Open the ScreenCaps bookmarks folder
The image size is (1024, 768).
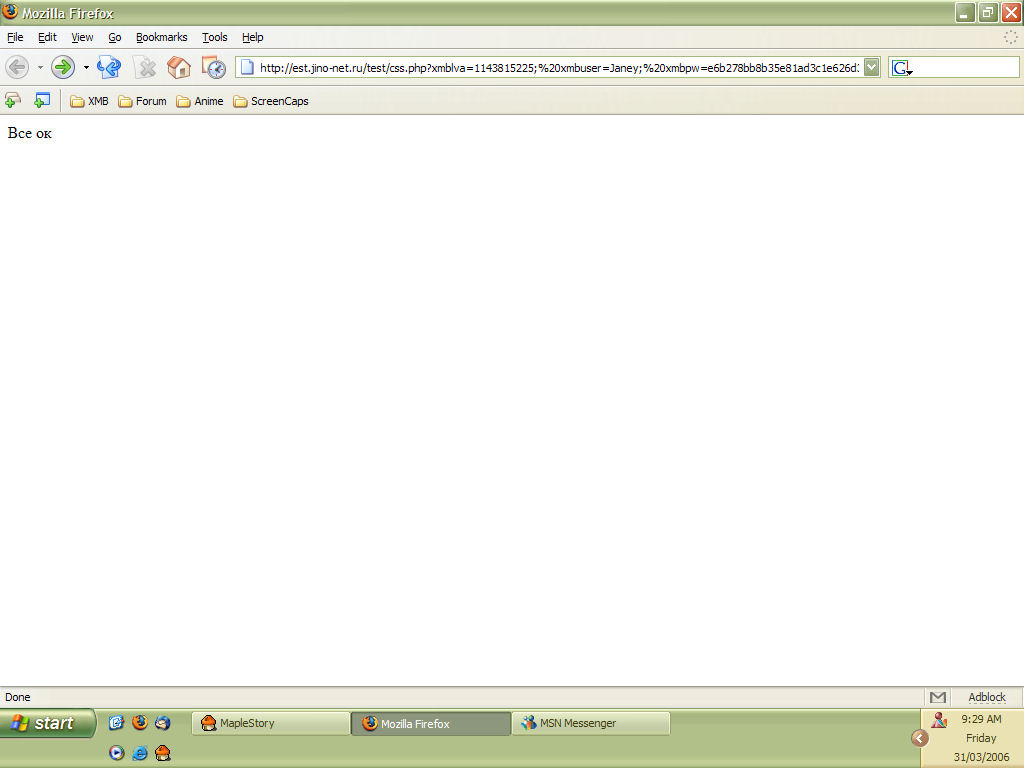(271, 101)
